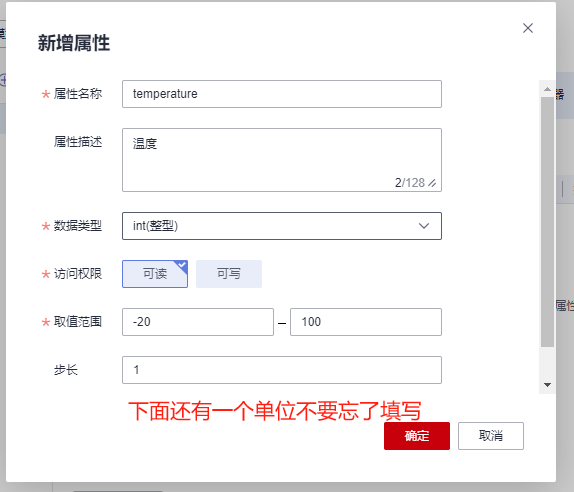The image size is (574, 492).
Task: Open the 数据类型 int(整型) dropdown
Action: 282,226
